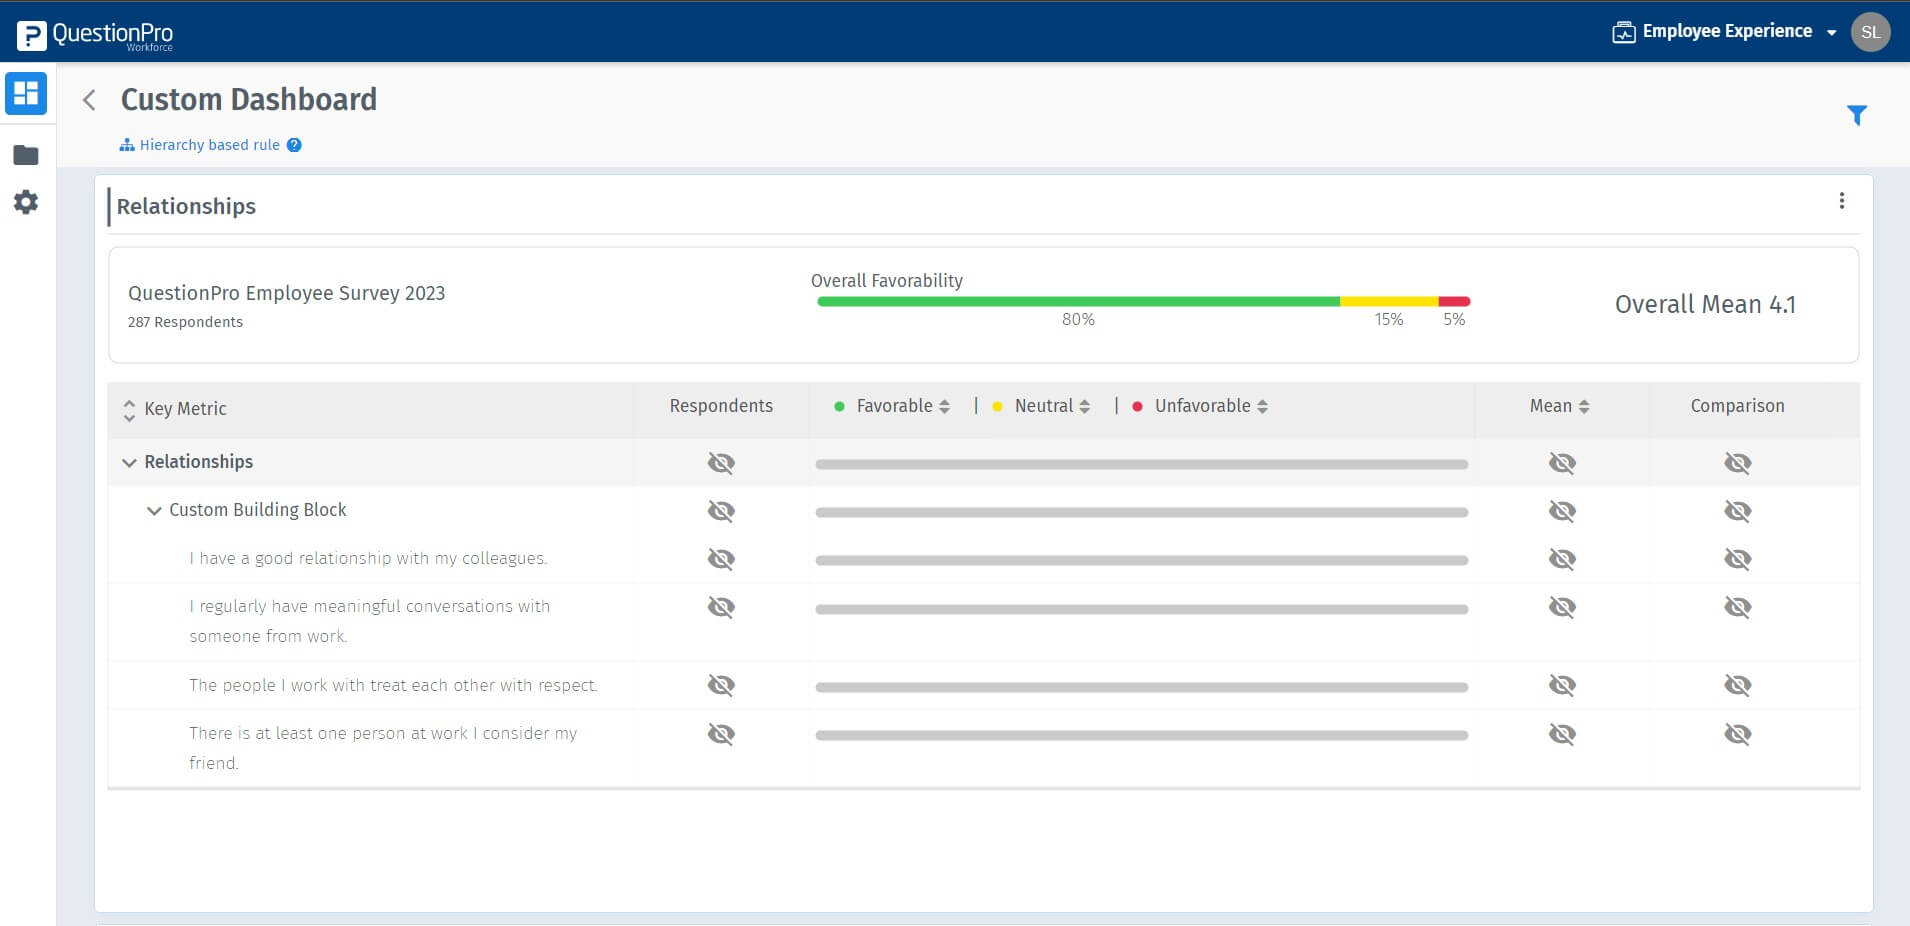The height and width of the screenshot is (926, 1910).
Task: Open Relationships widget three-dot menu
Action: (x=1841, y=201)
